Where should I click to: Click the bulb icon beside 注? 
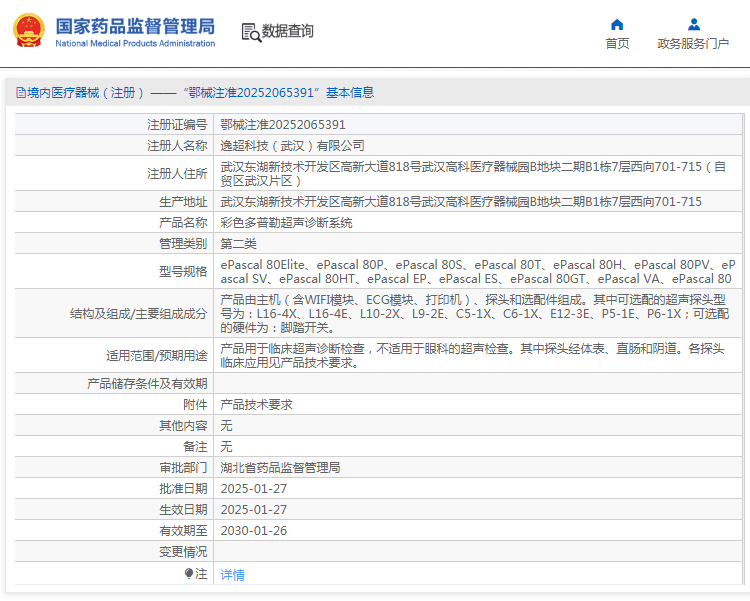click(189, 573)
